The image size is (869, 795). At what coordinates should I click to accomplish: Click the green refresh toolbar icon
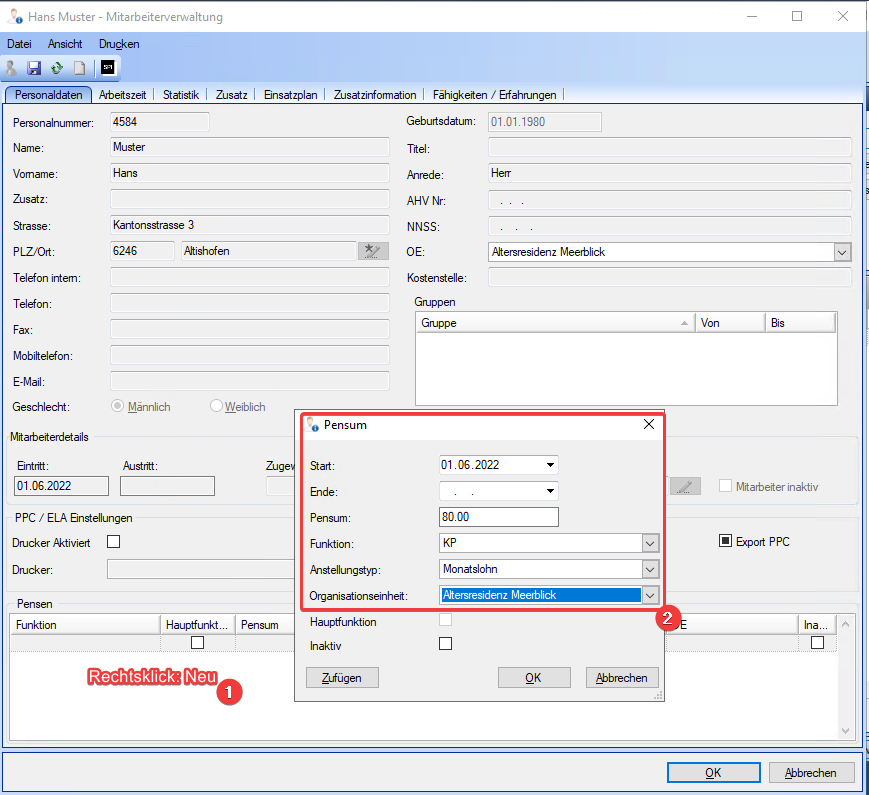[x=57, y=68]
